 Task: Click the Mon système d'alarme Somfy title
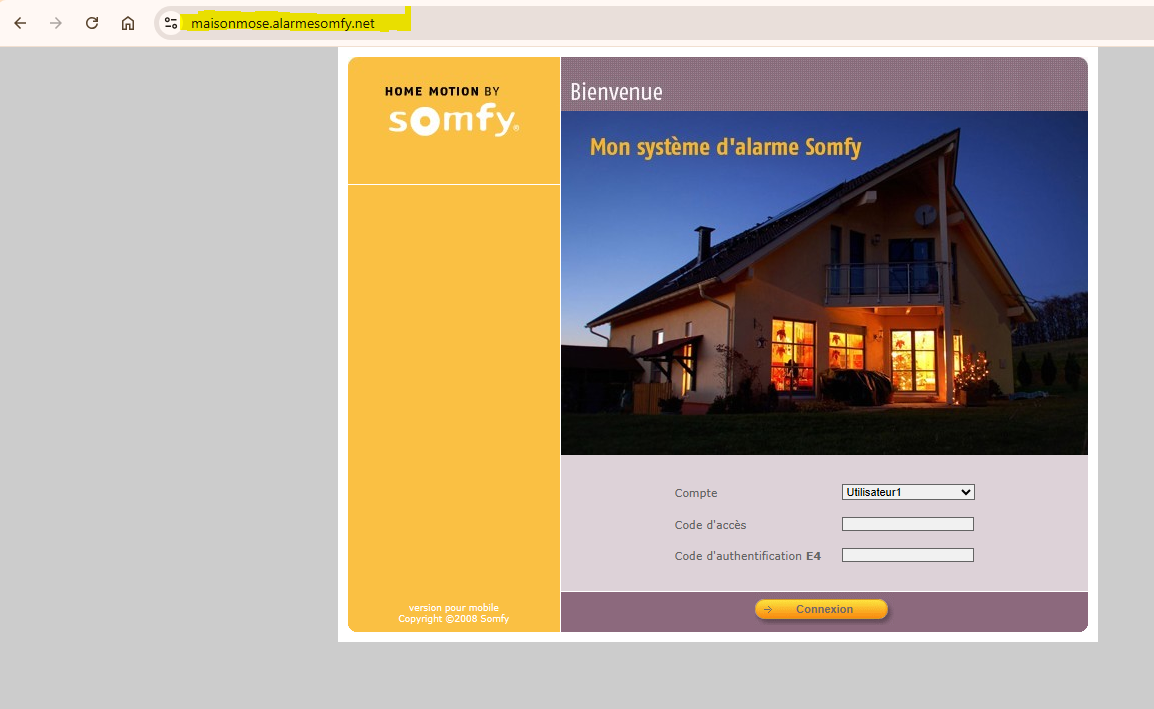725,148
